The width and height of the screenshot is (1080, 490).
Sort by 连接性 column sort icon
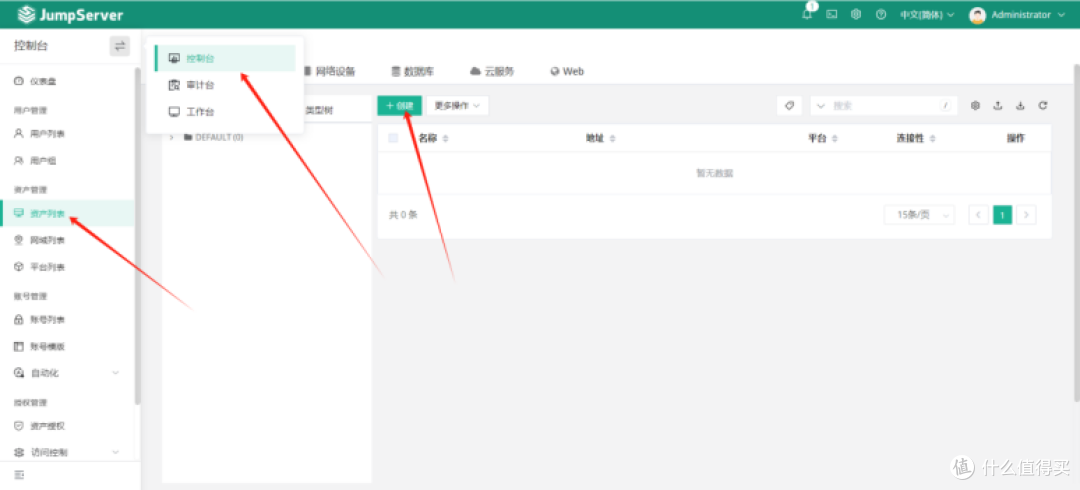(933, 139)
